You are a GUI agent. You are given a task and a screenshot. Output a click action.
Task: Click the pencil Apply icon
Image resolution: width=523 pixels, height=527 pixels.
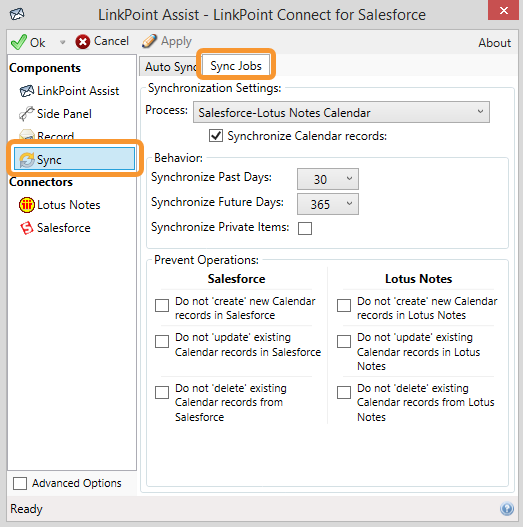point(149,41)
